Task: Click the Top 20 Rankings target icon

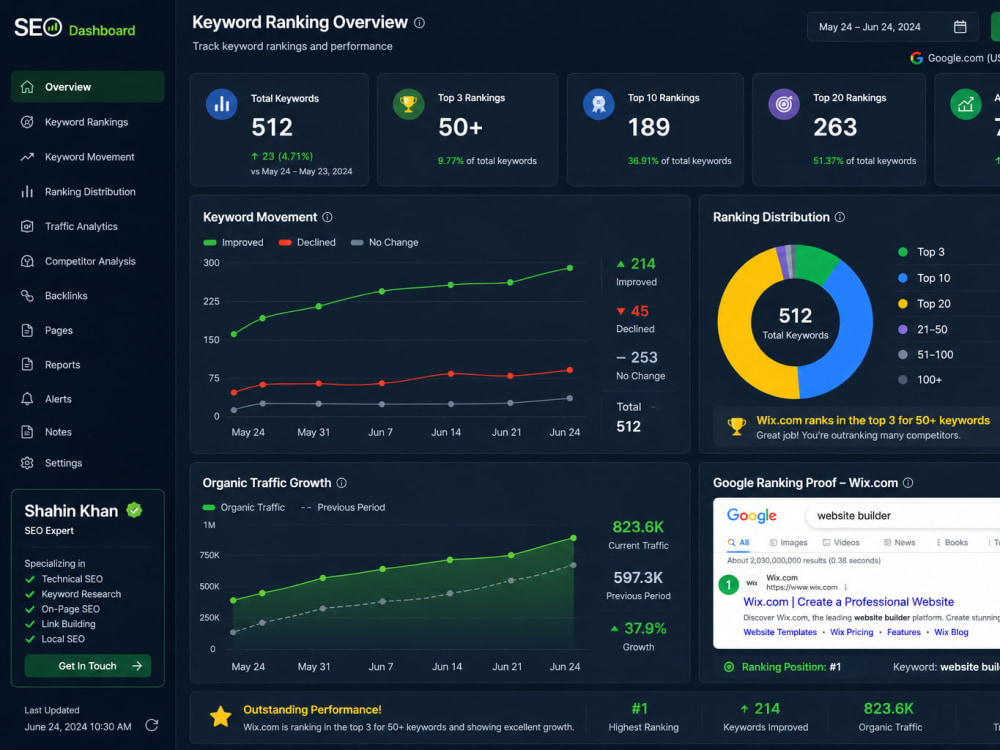Action: [x=784, y=104]
